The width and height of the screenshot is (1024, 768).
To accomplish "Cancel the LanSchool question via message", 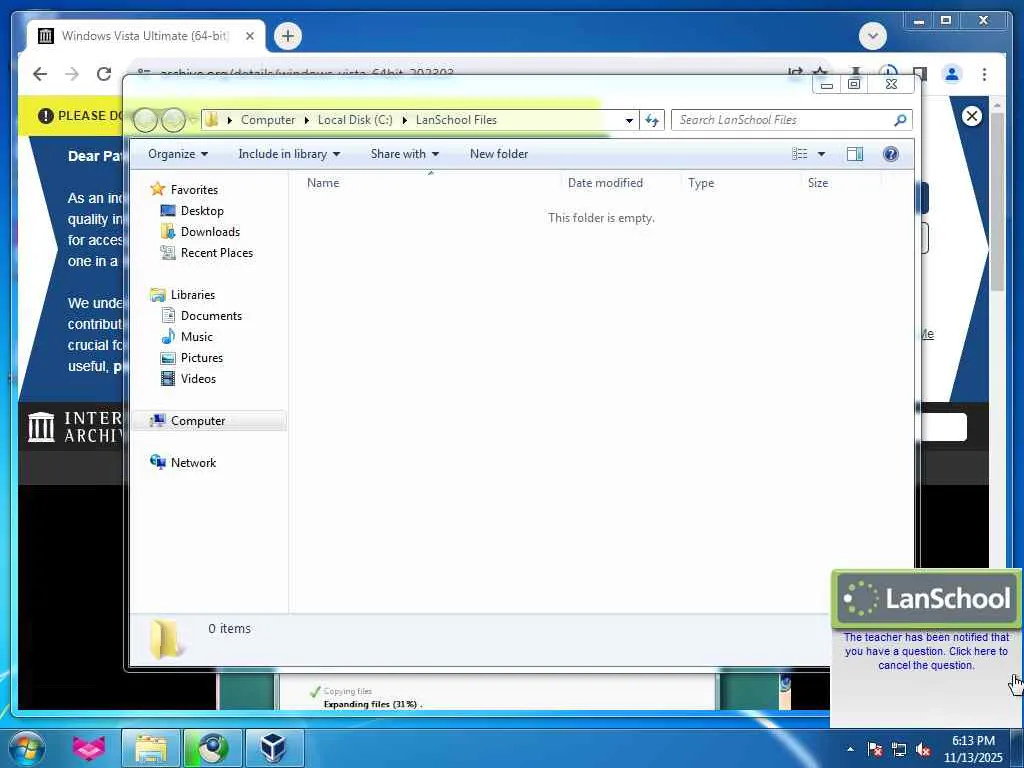I will [926, 651].
